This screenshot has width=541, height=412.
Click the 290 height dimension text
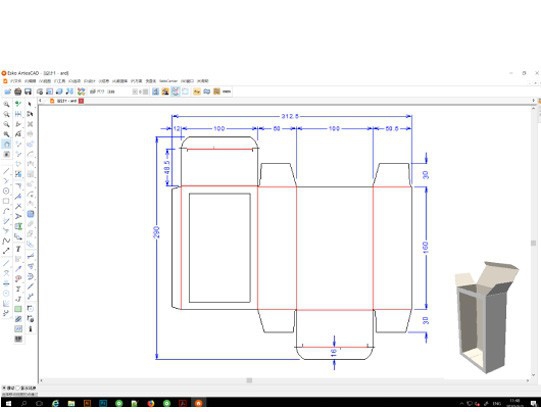(156, 232)
